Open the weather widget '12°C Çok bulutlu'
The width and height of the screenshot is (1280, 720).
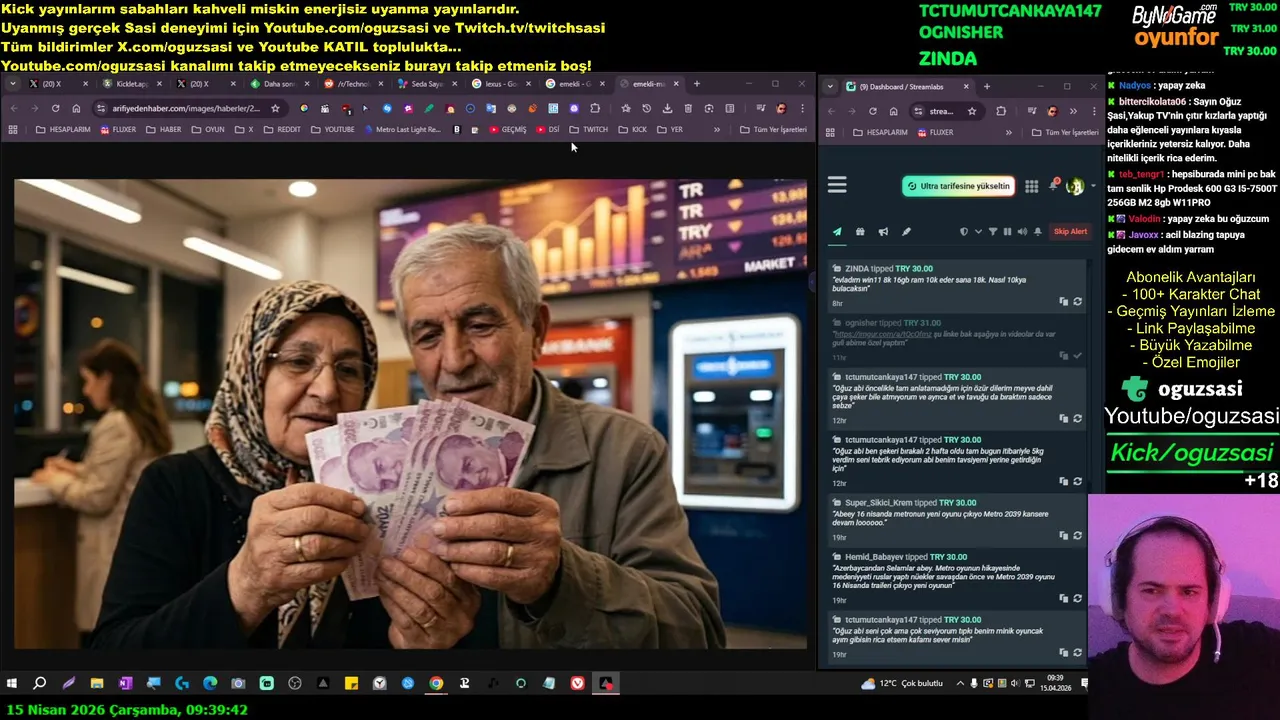click(x=903, y=683)
